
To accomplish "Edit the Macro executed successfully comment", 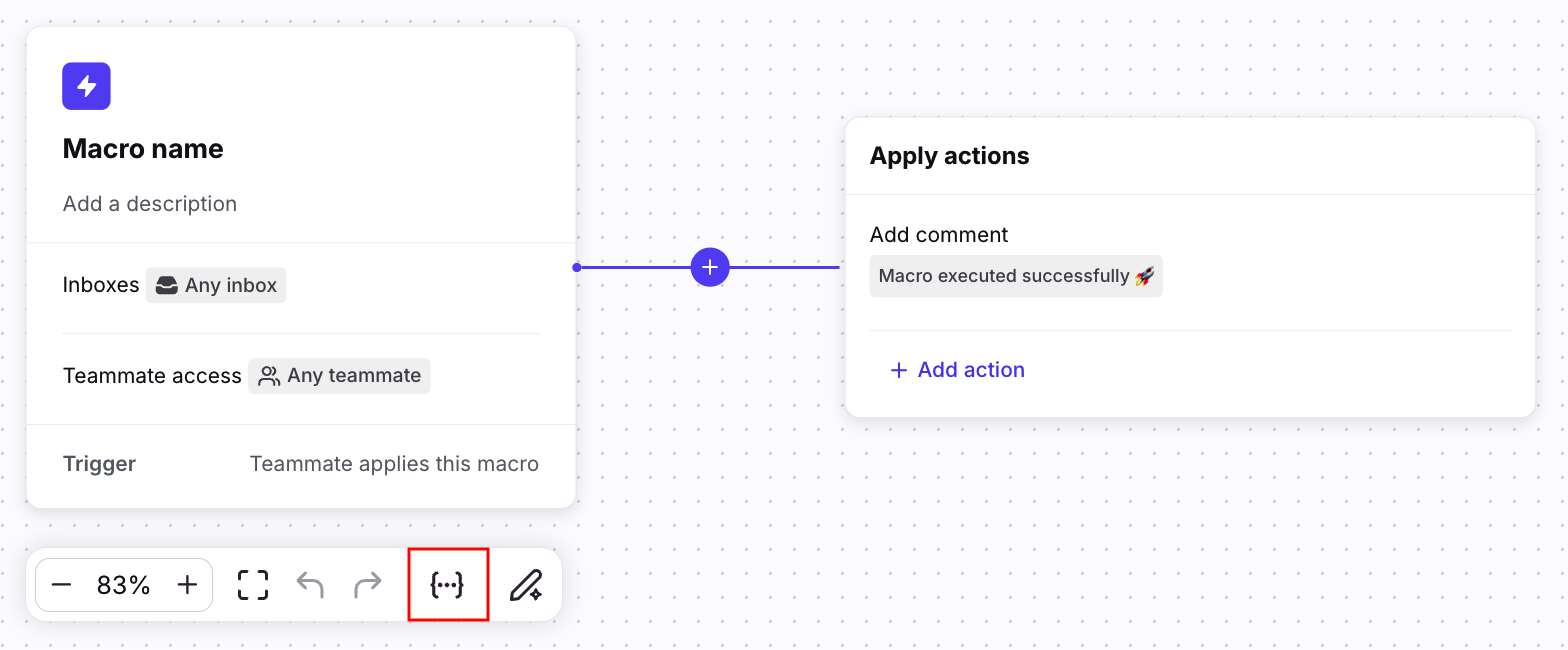I will (1016, 276).
